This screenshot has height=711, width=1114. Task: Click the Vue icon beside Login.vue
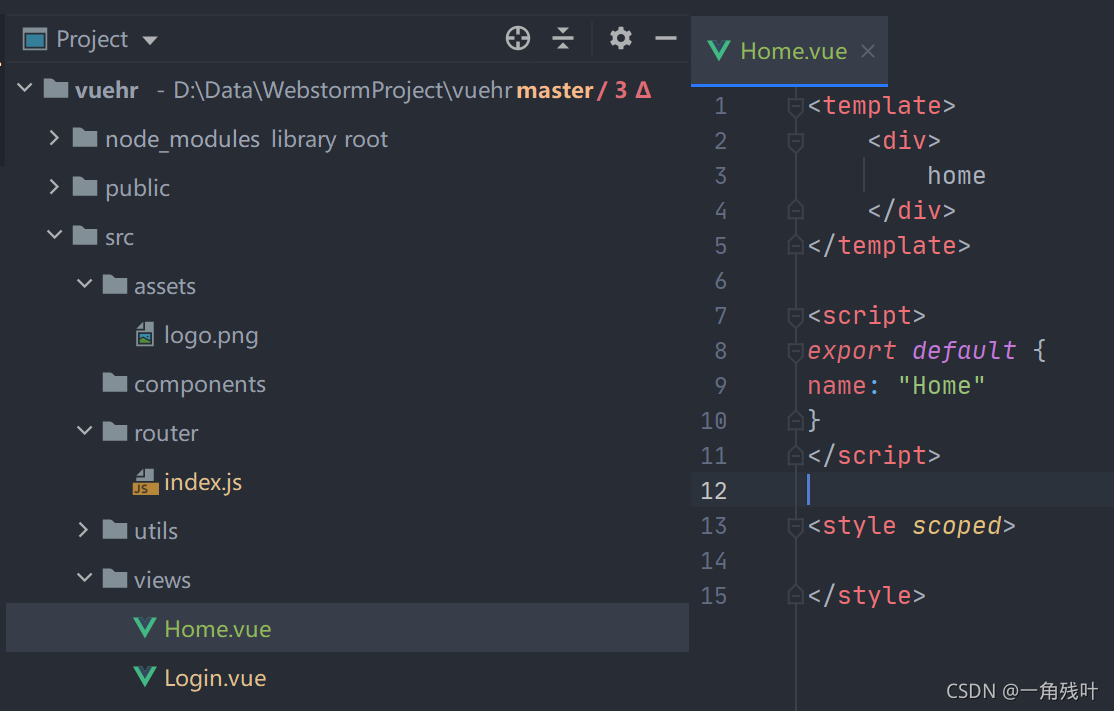145,677
